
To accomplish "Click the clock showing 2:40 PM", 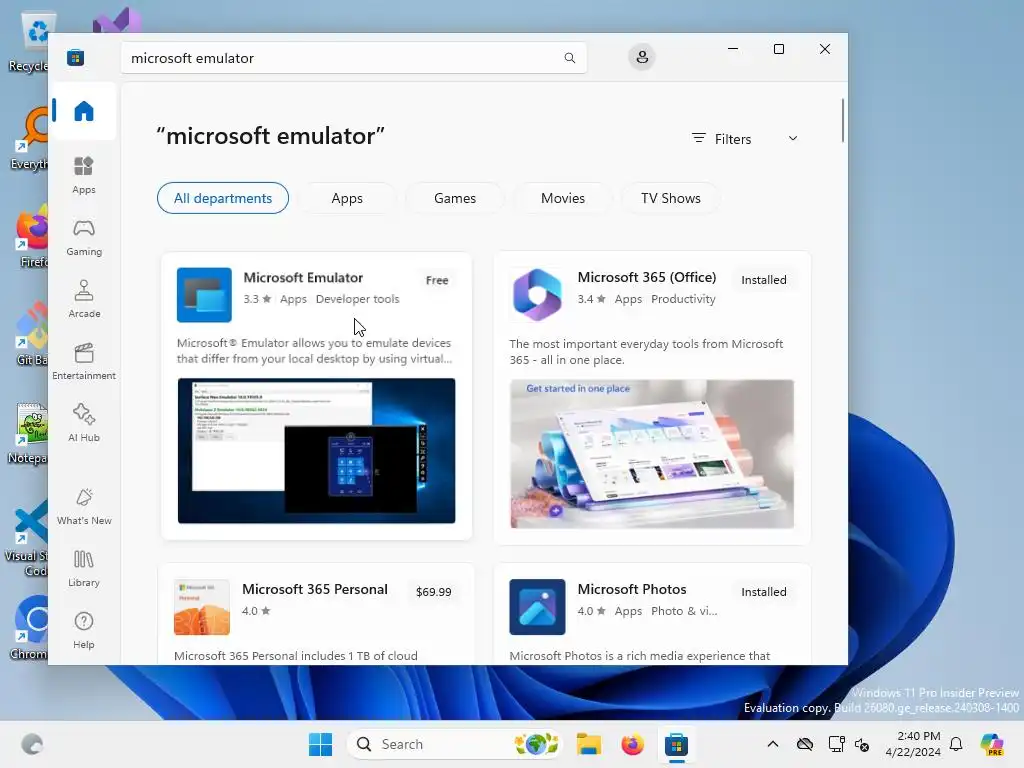I will coord(918,737).
